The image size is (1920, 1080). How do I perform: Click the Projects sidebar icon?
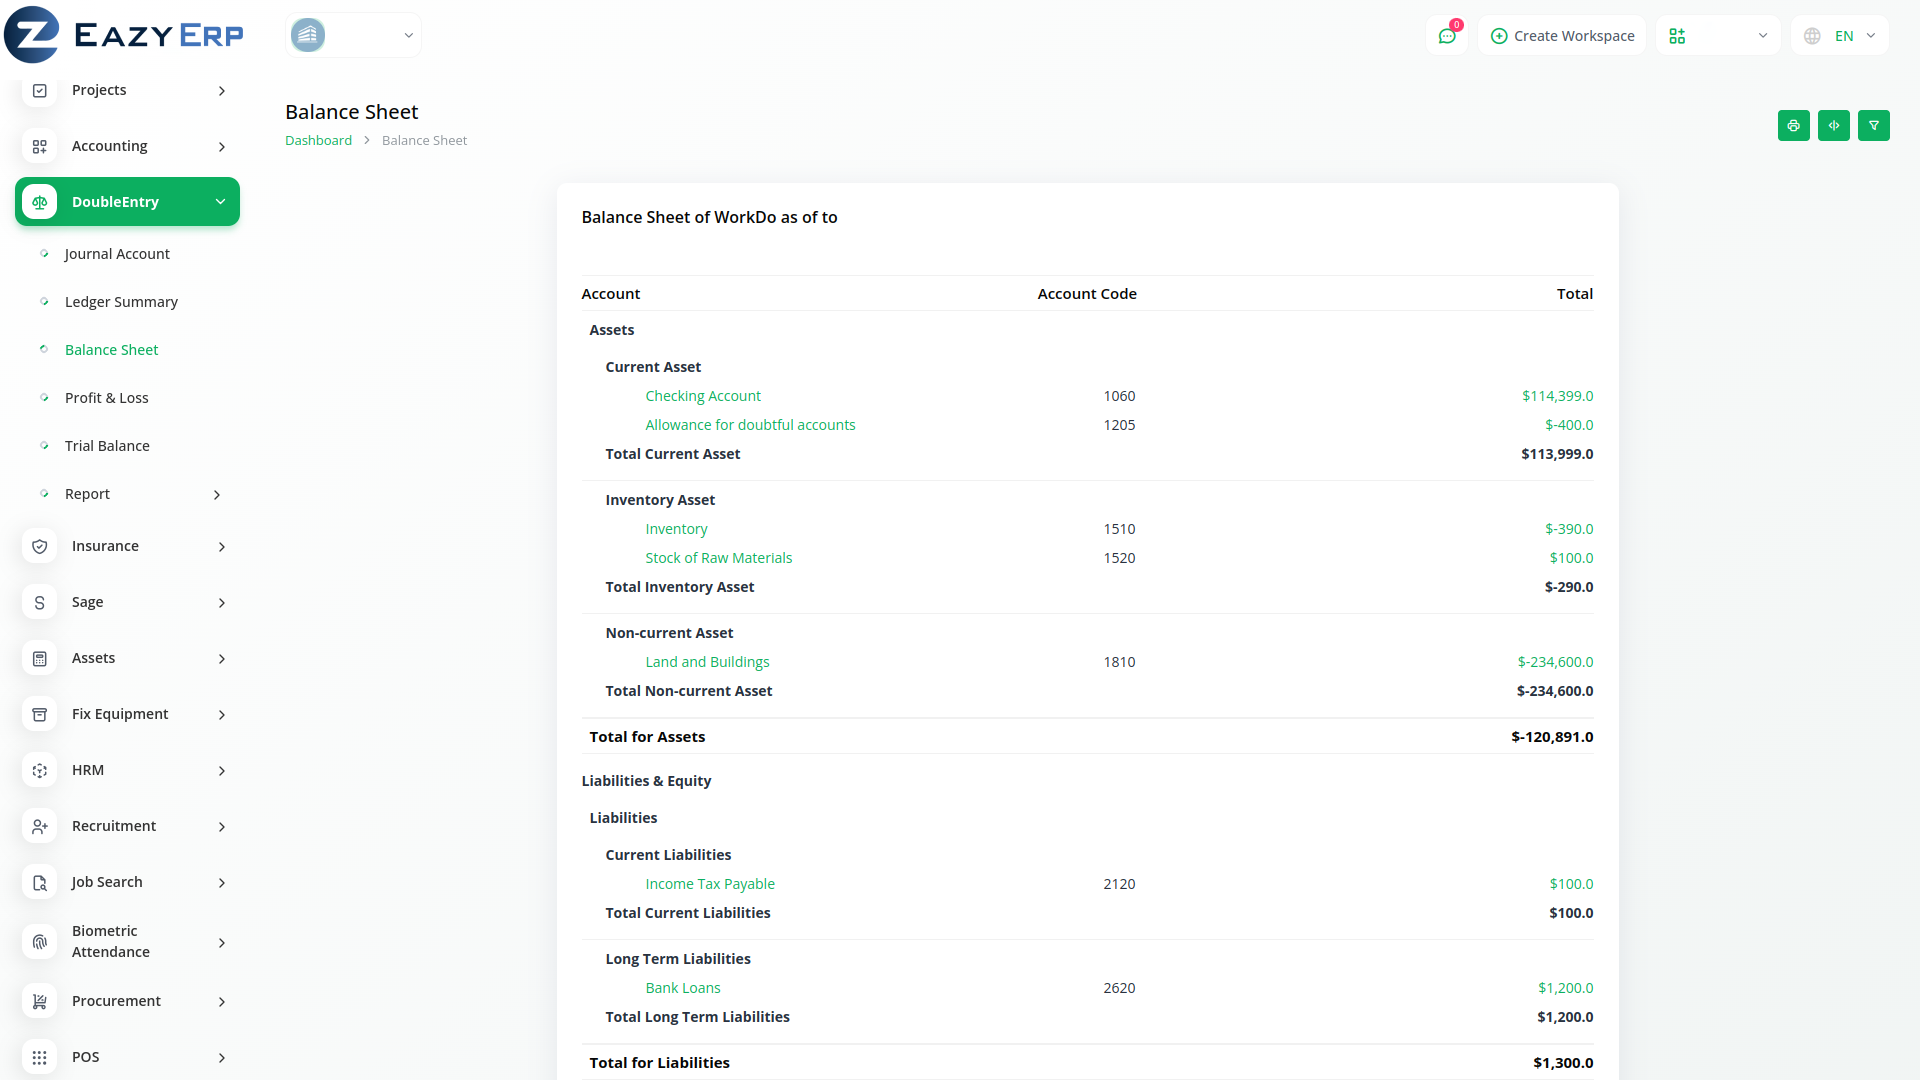point(40,90)
